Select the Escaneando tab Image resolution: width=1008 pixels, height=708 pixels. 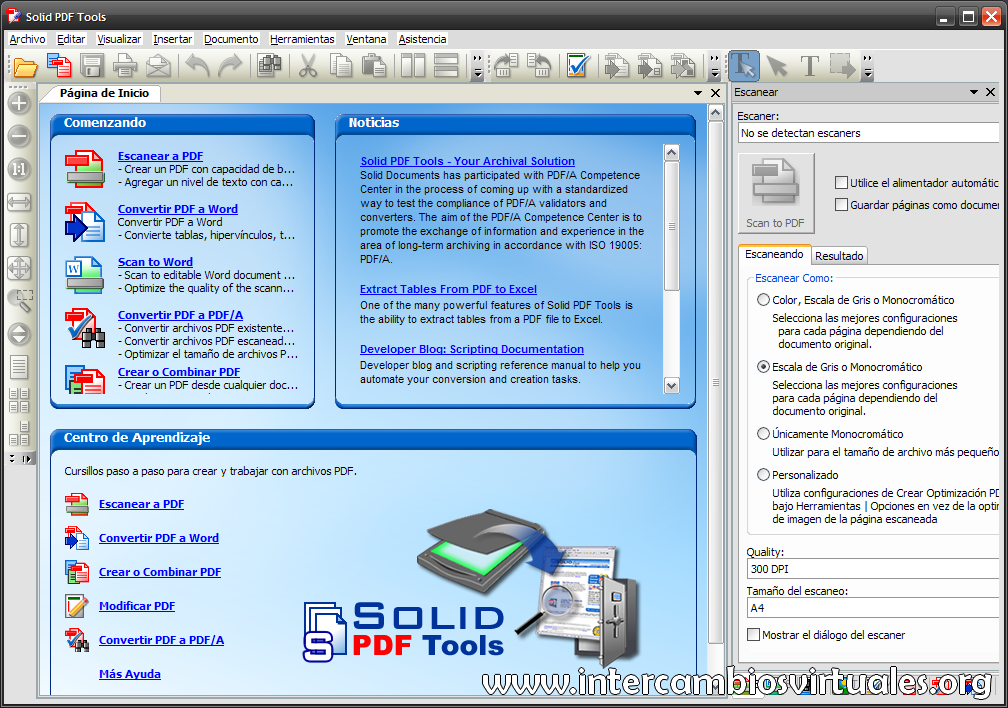point(774,254)
